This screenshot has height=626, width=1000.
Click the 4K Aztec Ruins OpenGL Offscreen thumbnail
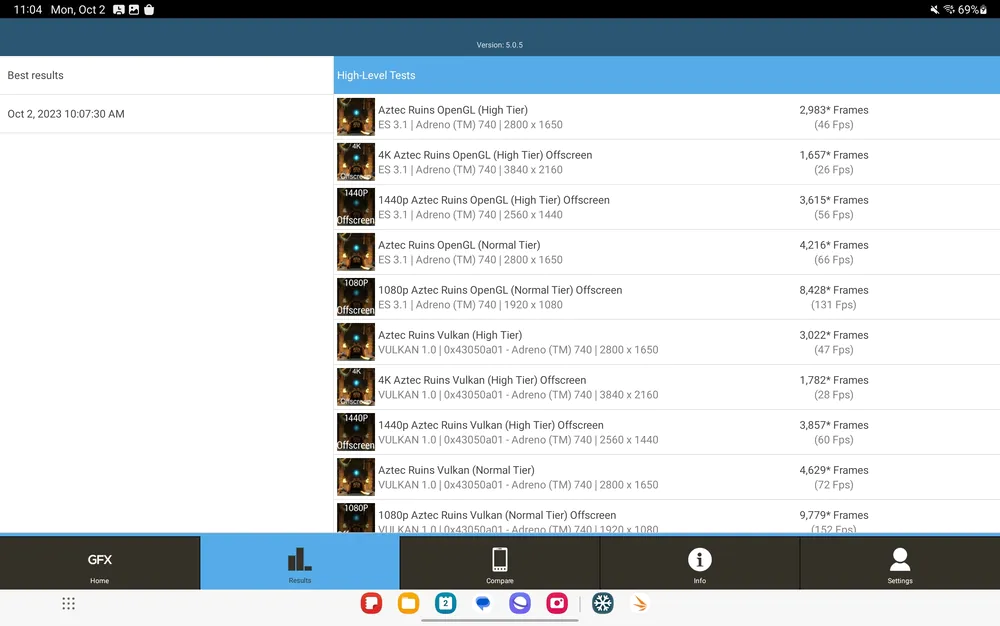[356, 162]
